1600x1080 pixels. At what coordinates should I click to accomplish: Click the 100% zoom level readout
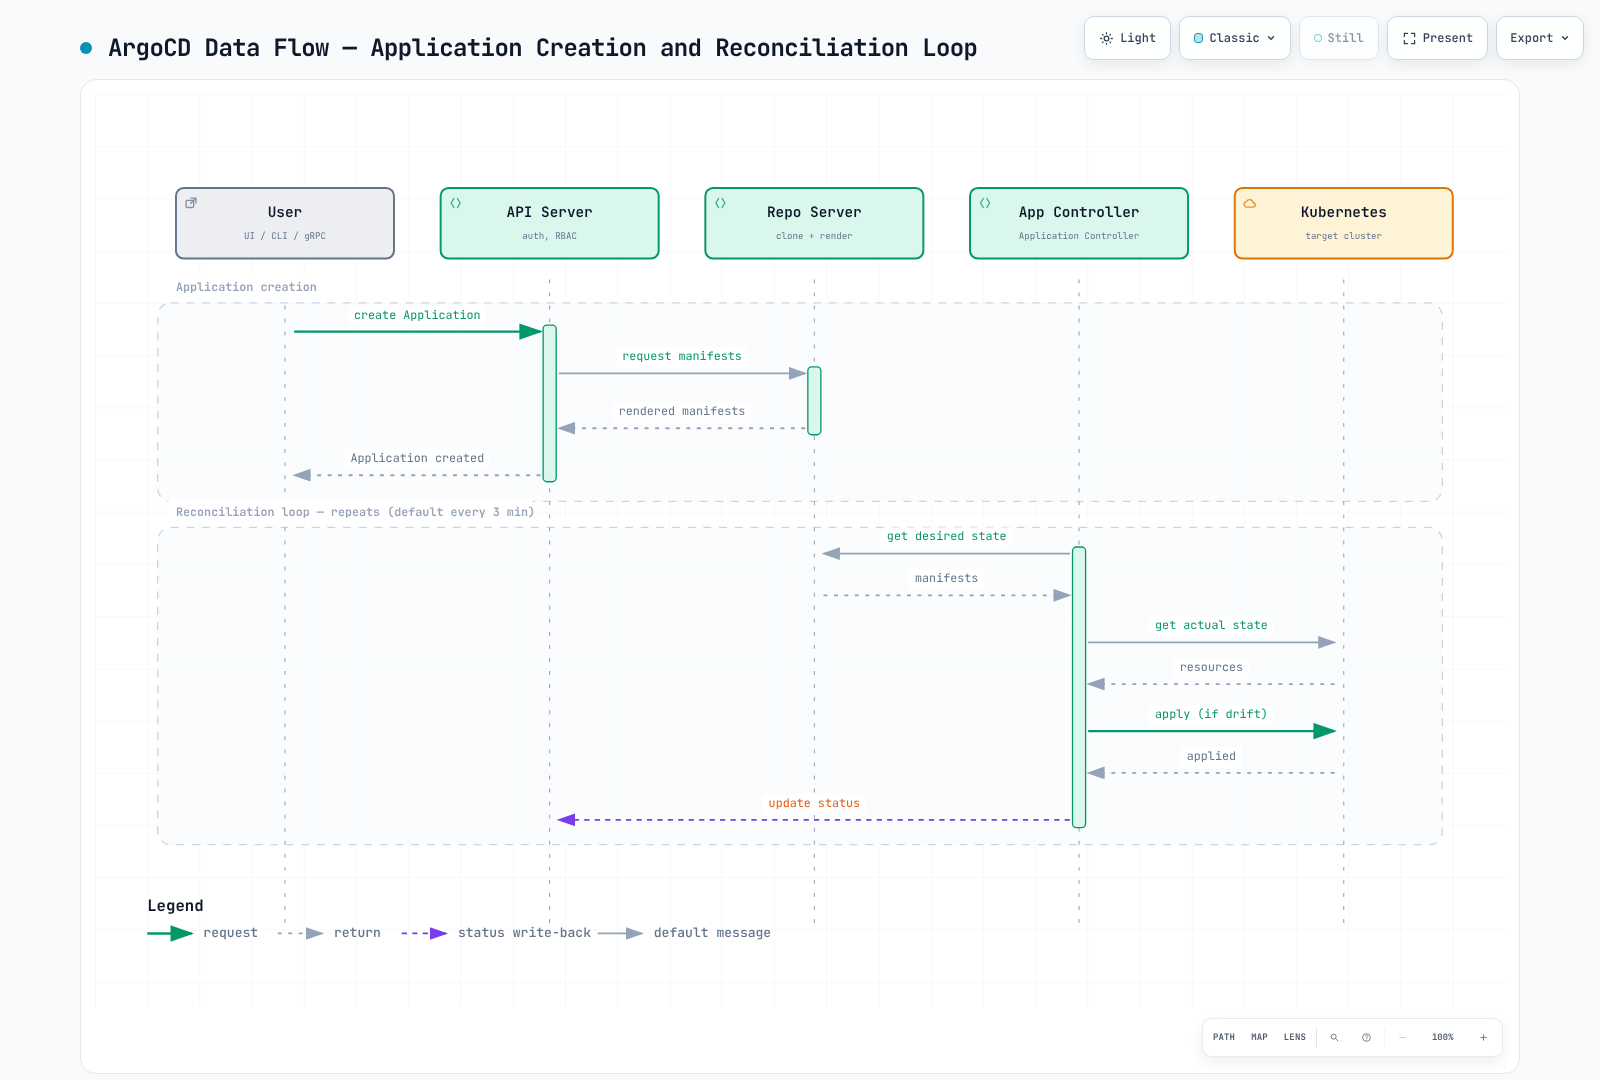point(1443,1037)
